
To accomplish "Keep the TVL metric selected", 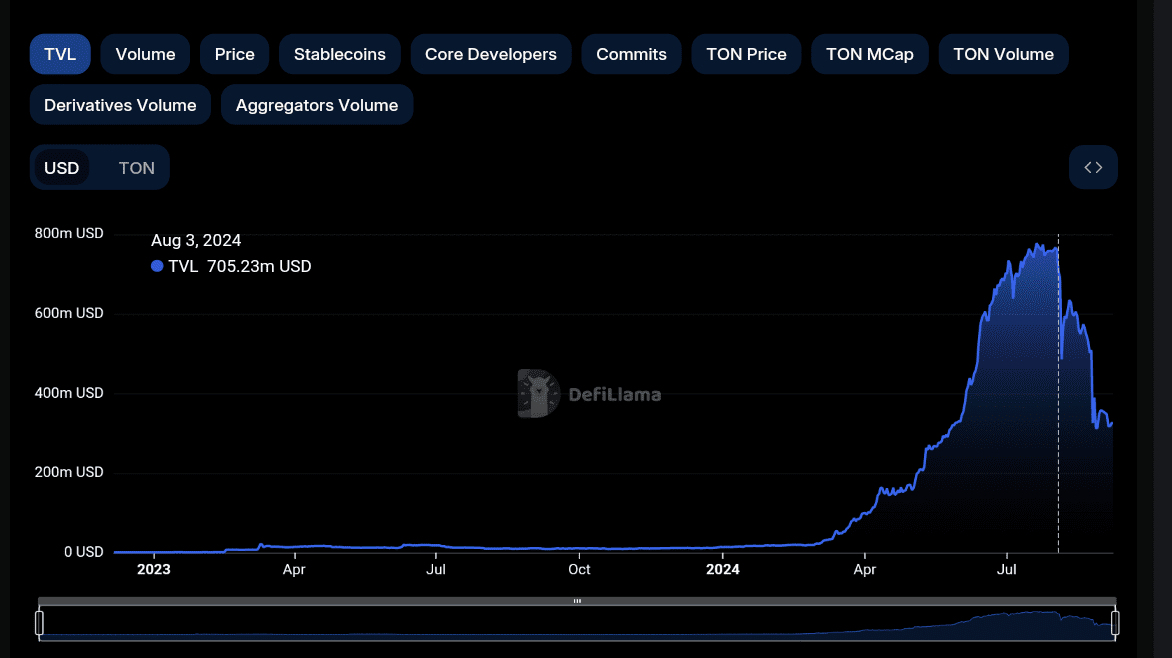I will [59, 54].
